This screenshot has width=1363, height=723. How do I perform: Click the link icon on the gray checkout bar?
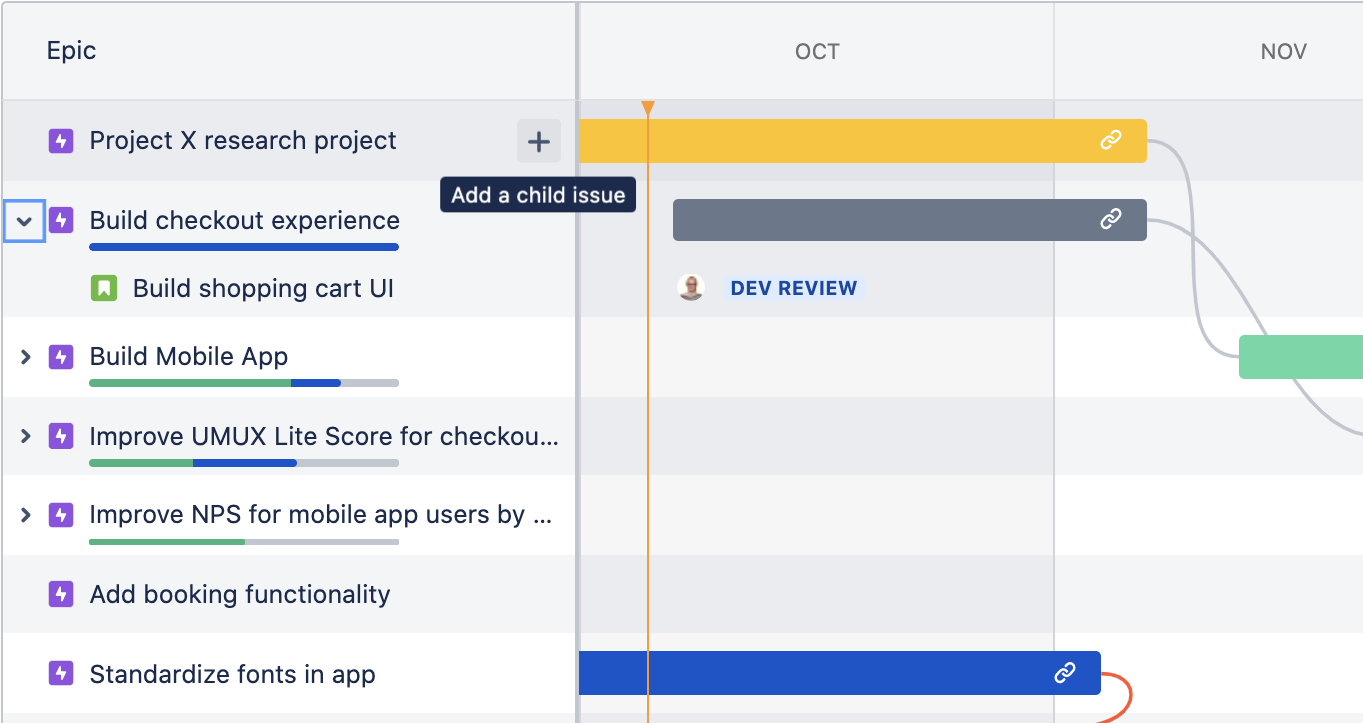coord(1111,220)
